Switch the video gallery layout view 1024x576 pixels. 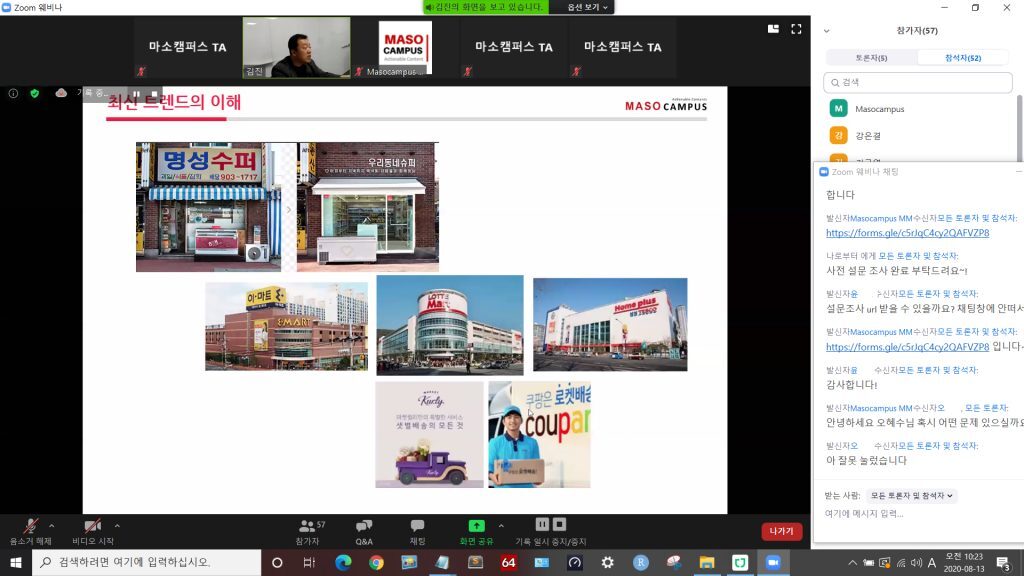point(773,29)
